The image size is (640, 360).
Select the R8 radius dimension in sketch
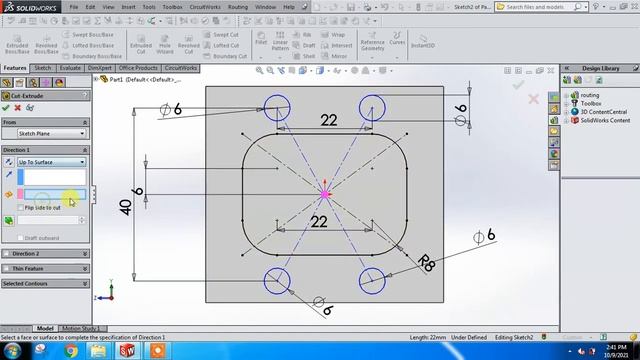(427, 263)
